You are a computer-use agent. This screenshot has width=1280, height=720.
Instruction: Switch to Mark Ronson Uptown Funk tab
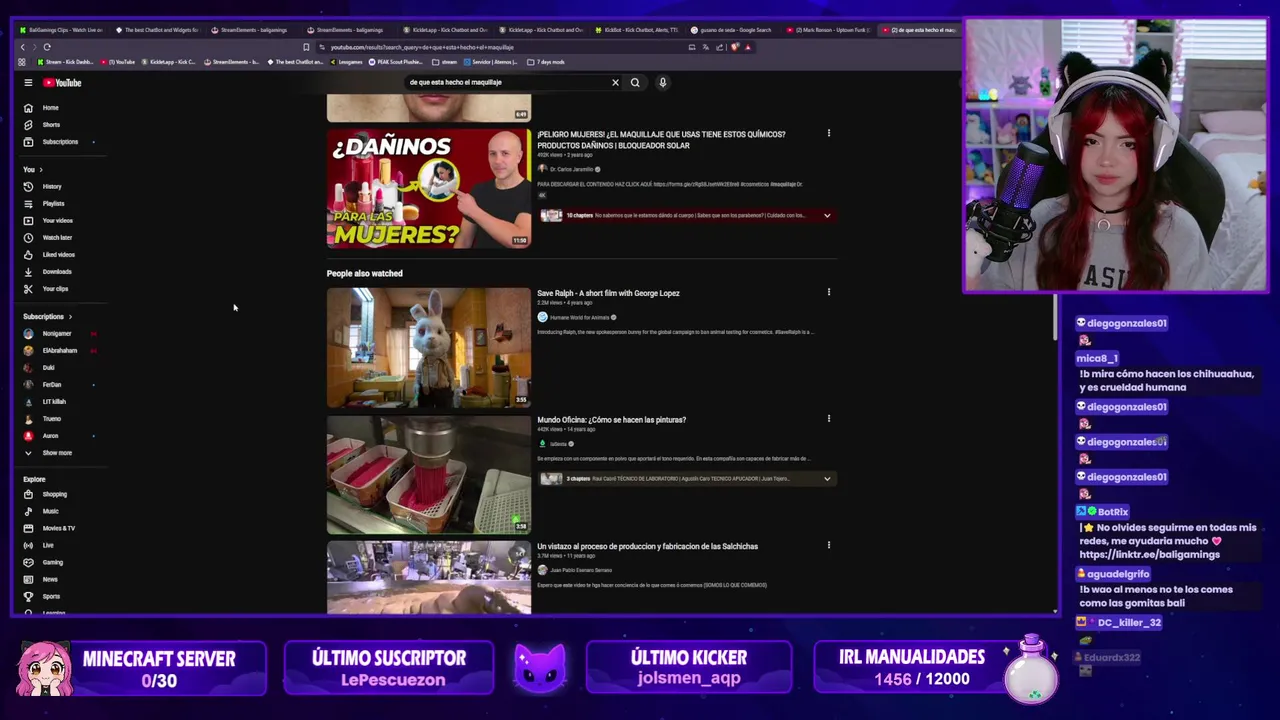828,30
